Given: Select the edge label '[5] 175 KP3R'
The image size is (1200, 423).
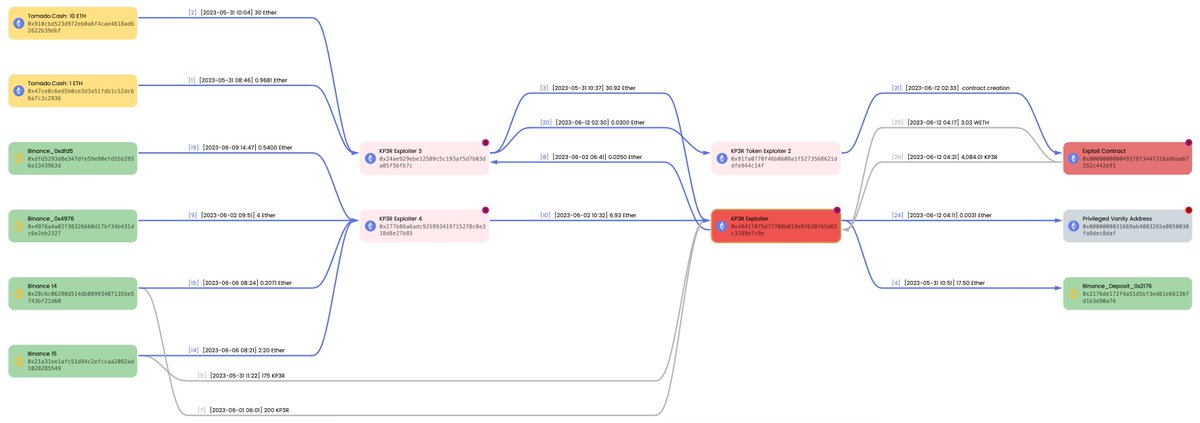Looking at the screenshot, I should coord(240,377).
